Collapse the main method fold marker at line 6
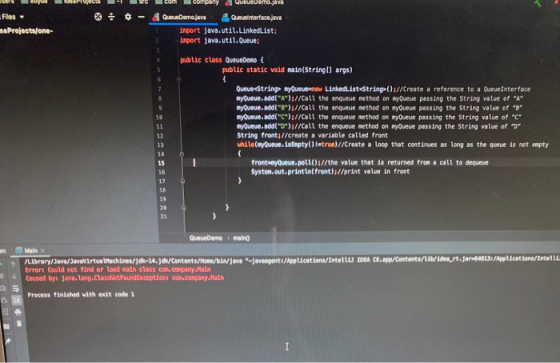This screenshot has width=560, height=363. click(x=179, y=79)
